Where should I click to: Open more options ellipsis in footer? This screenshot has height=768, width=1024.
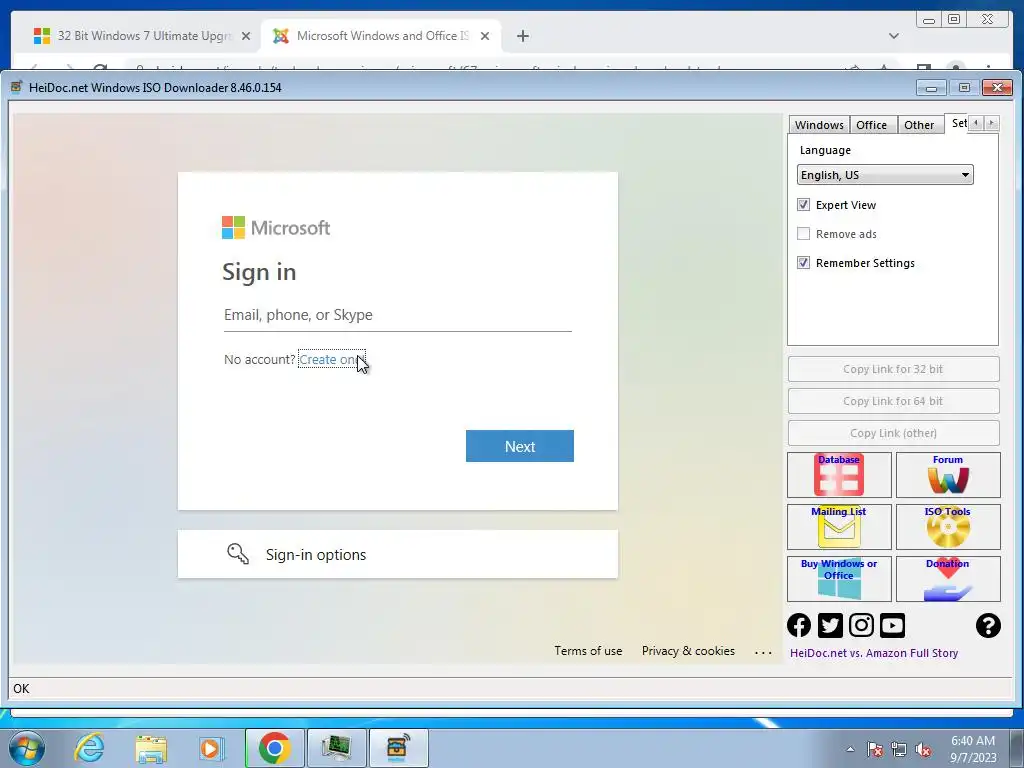click(x=763, y=652)
